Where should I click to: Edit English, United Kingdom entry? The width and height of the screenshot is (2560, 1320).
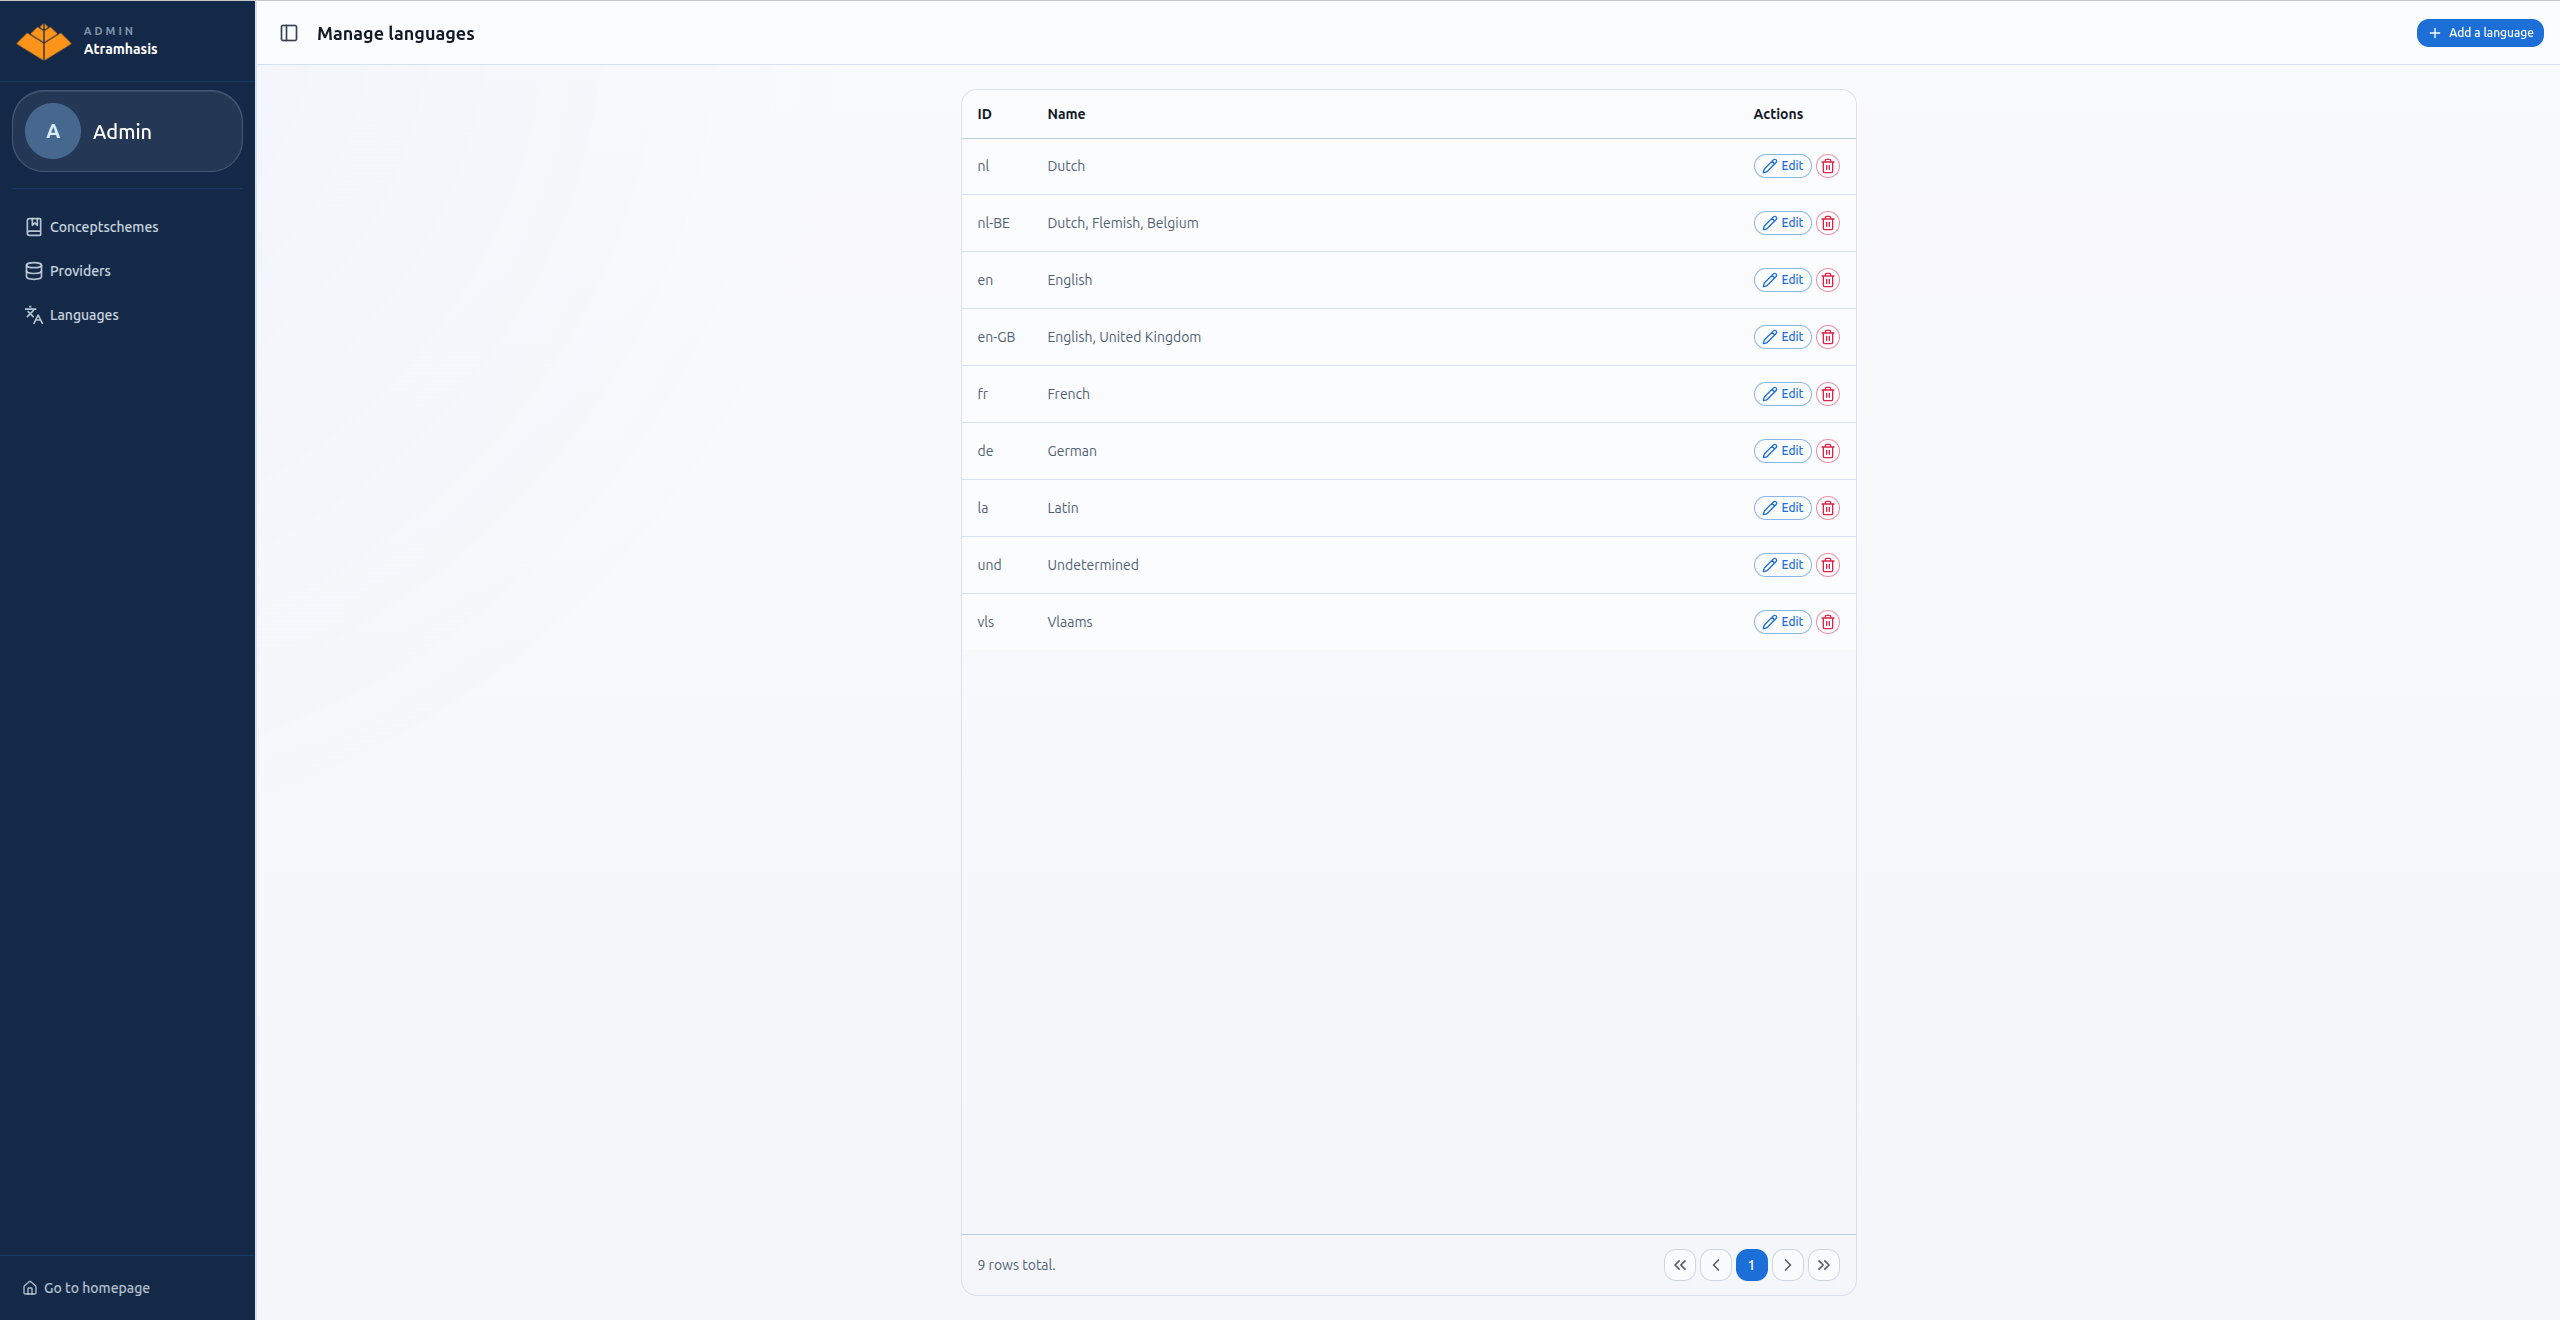pos(1782,337)
